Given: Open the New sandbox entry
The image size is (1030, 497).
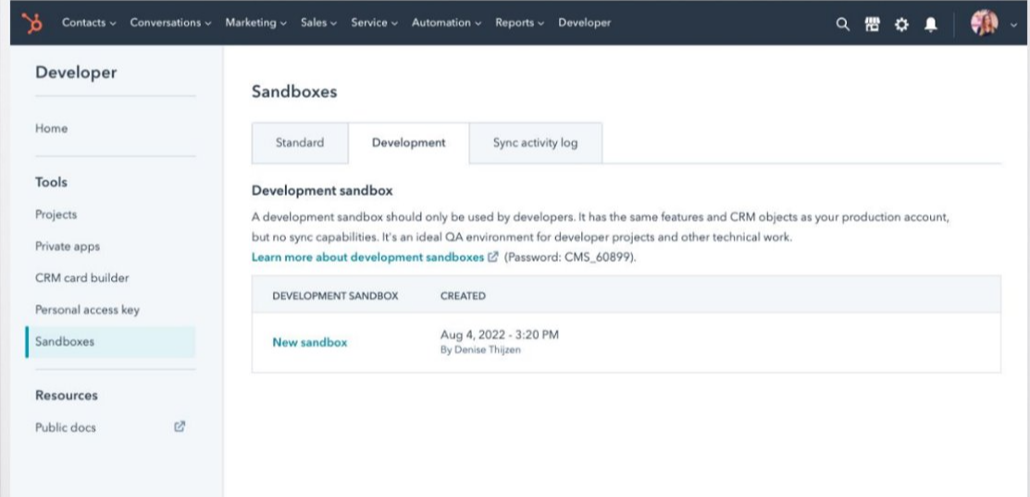Looking at the screenshot, I should click(x=310, y=342).
